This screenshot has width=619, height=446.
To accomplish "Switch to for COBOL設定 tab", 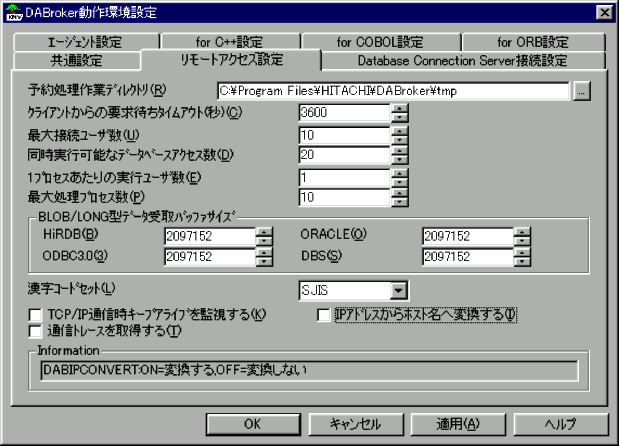I will click(x=381, y=42).
